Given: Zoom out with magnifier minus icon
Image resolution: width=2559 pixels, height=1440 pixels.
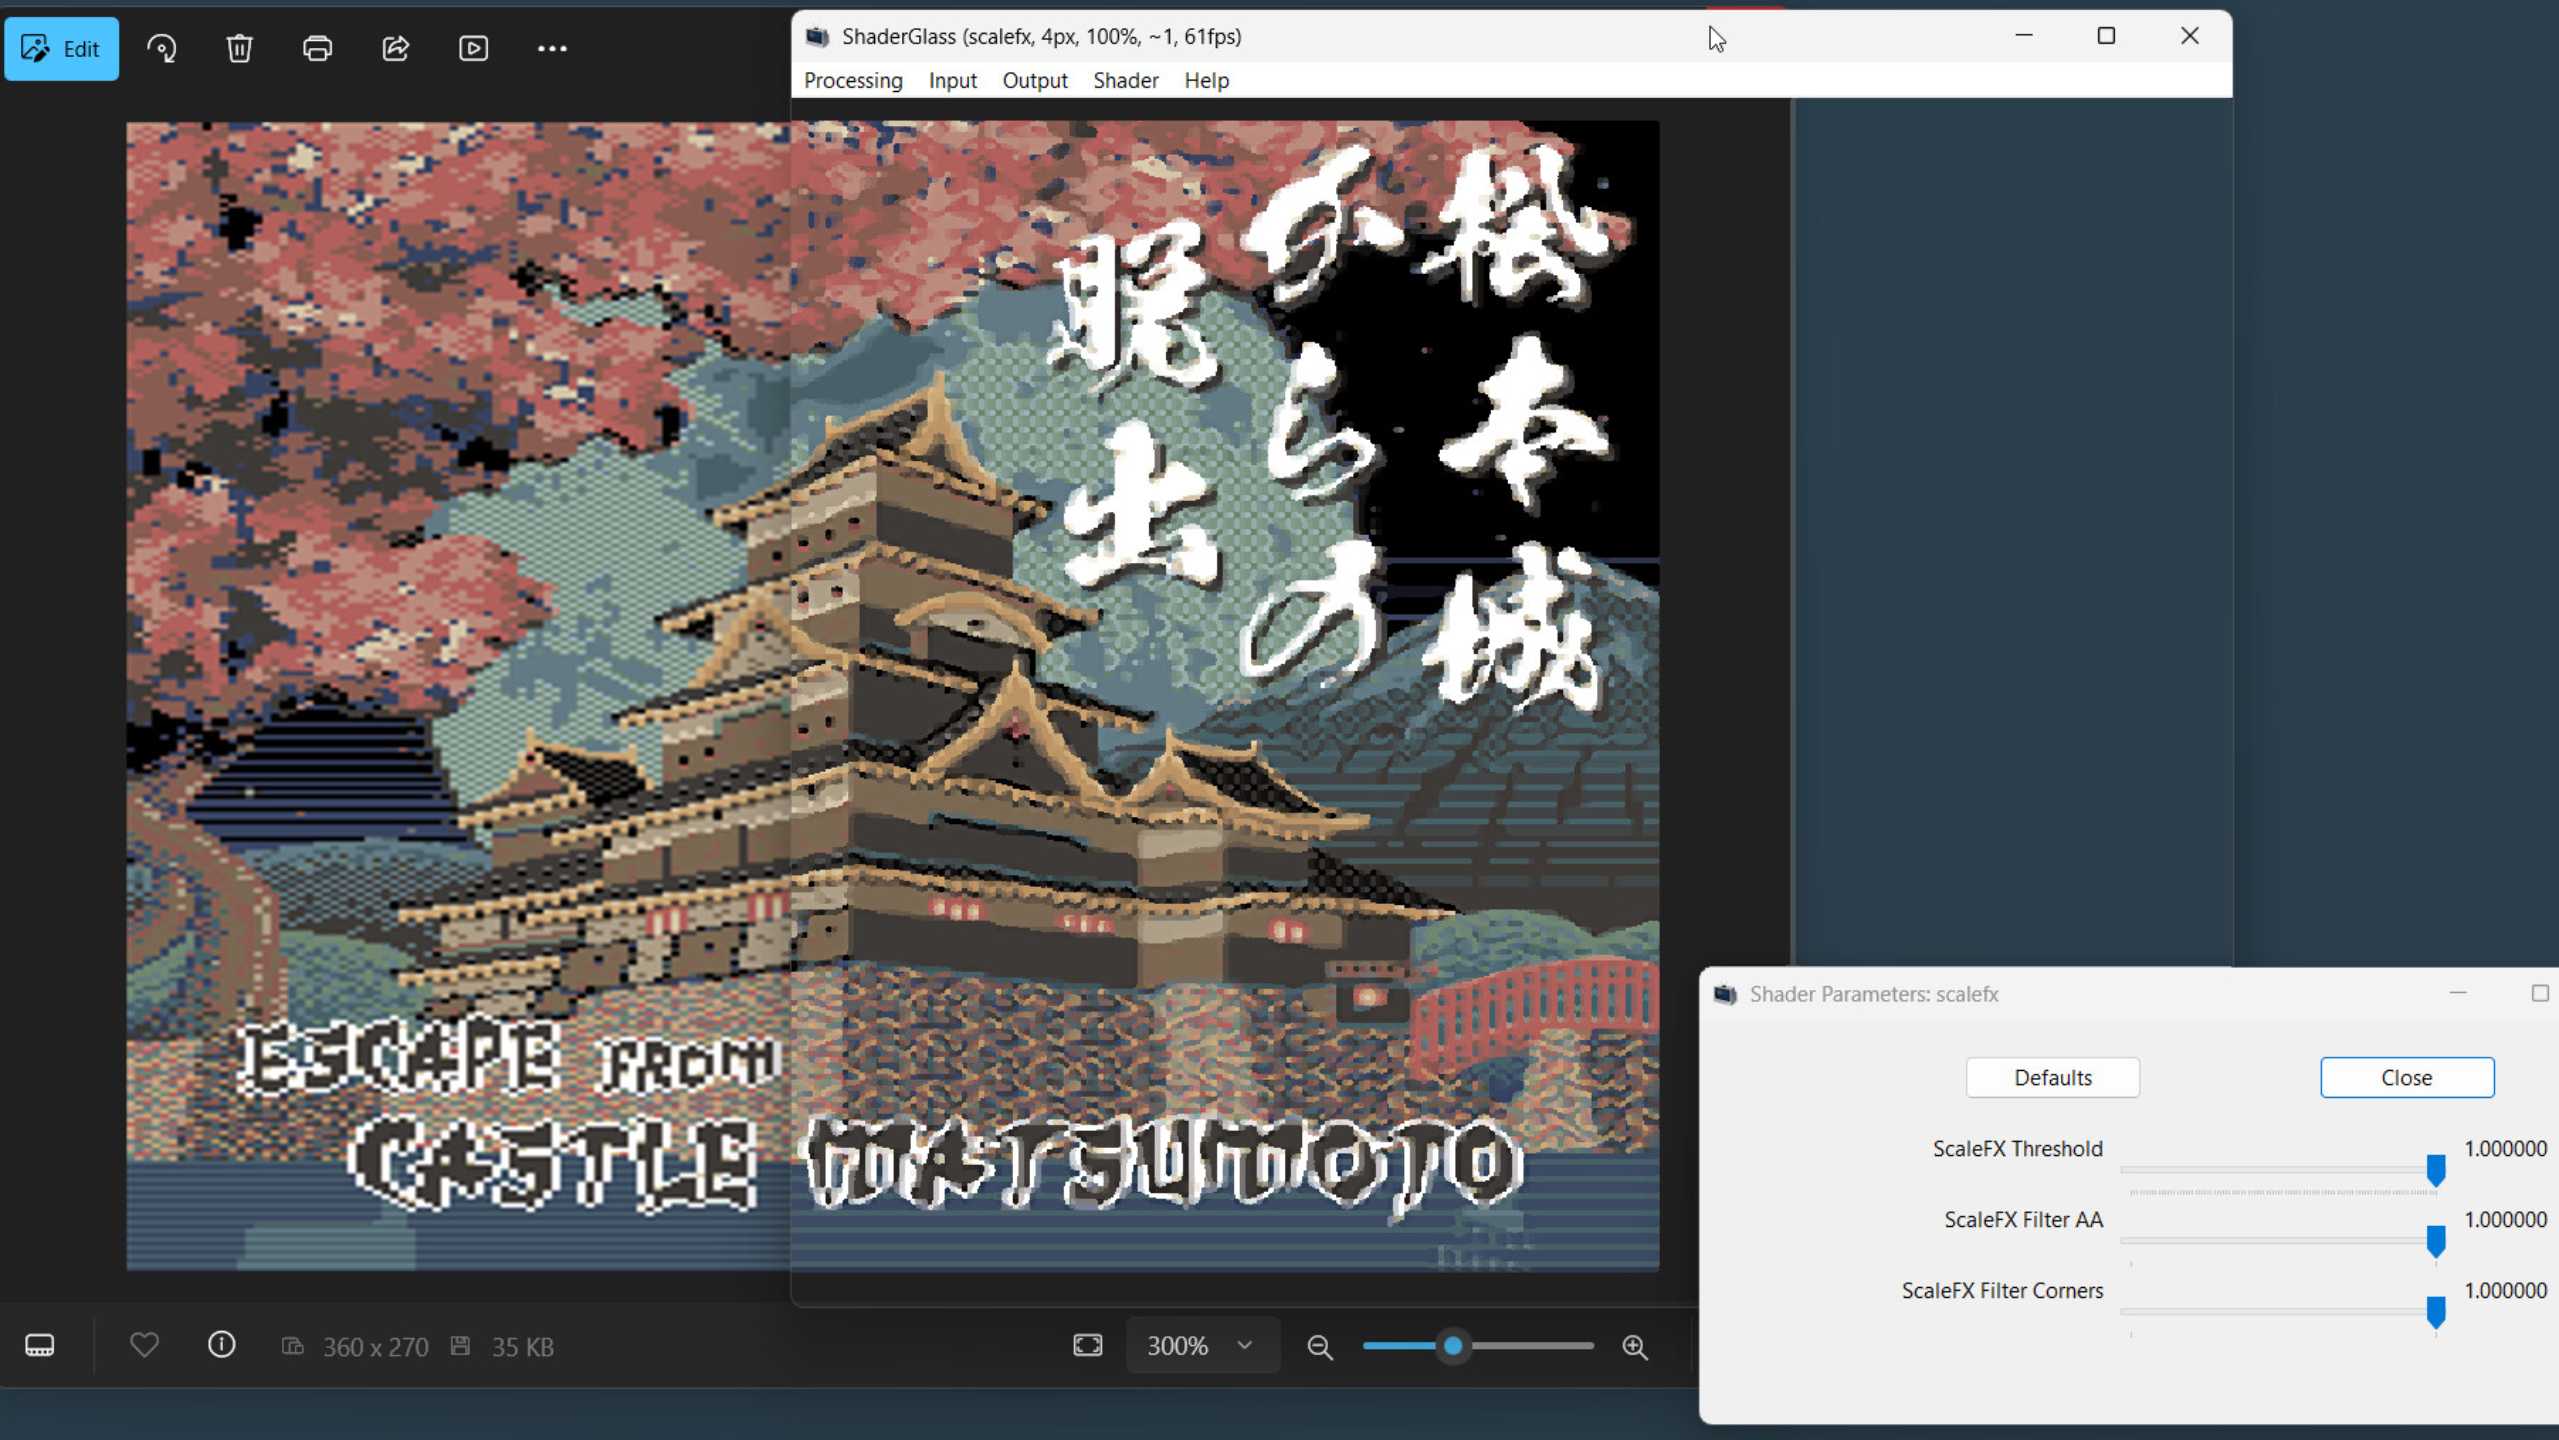Looking at the screenshot, I should [x=1320, y=1347].
